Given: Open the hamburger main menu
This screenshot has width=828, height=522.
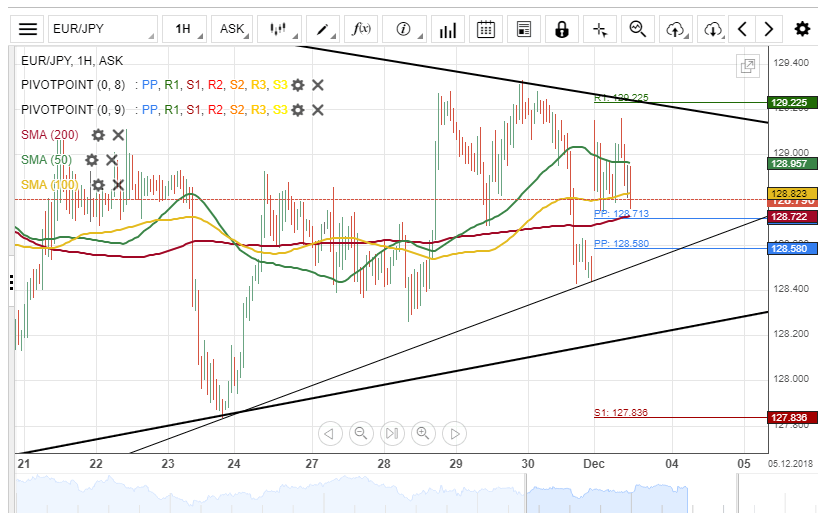Looking at the screenshot, I should click(28, 29).
